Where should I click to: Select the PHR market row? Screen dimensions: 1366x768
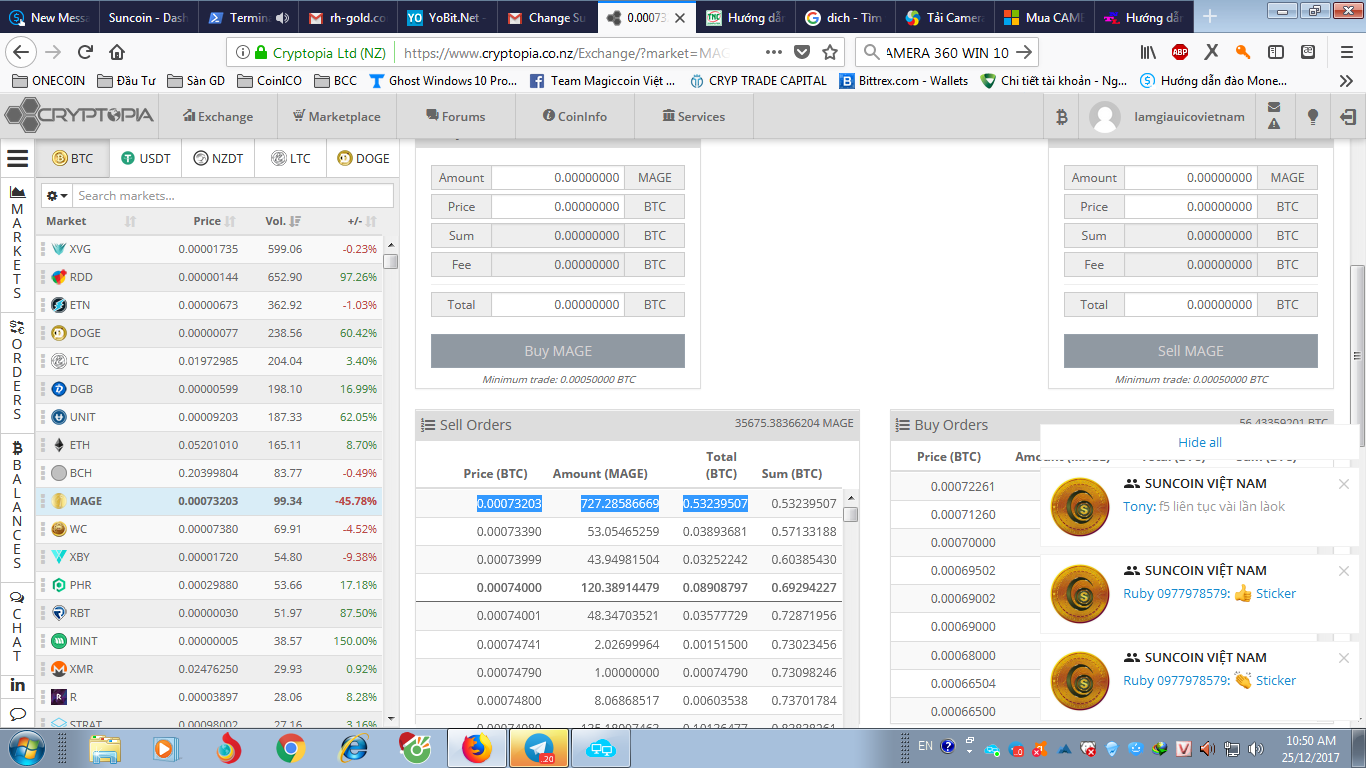coord(210,585)
